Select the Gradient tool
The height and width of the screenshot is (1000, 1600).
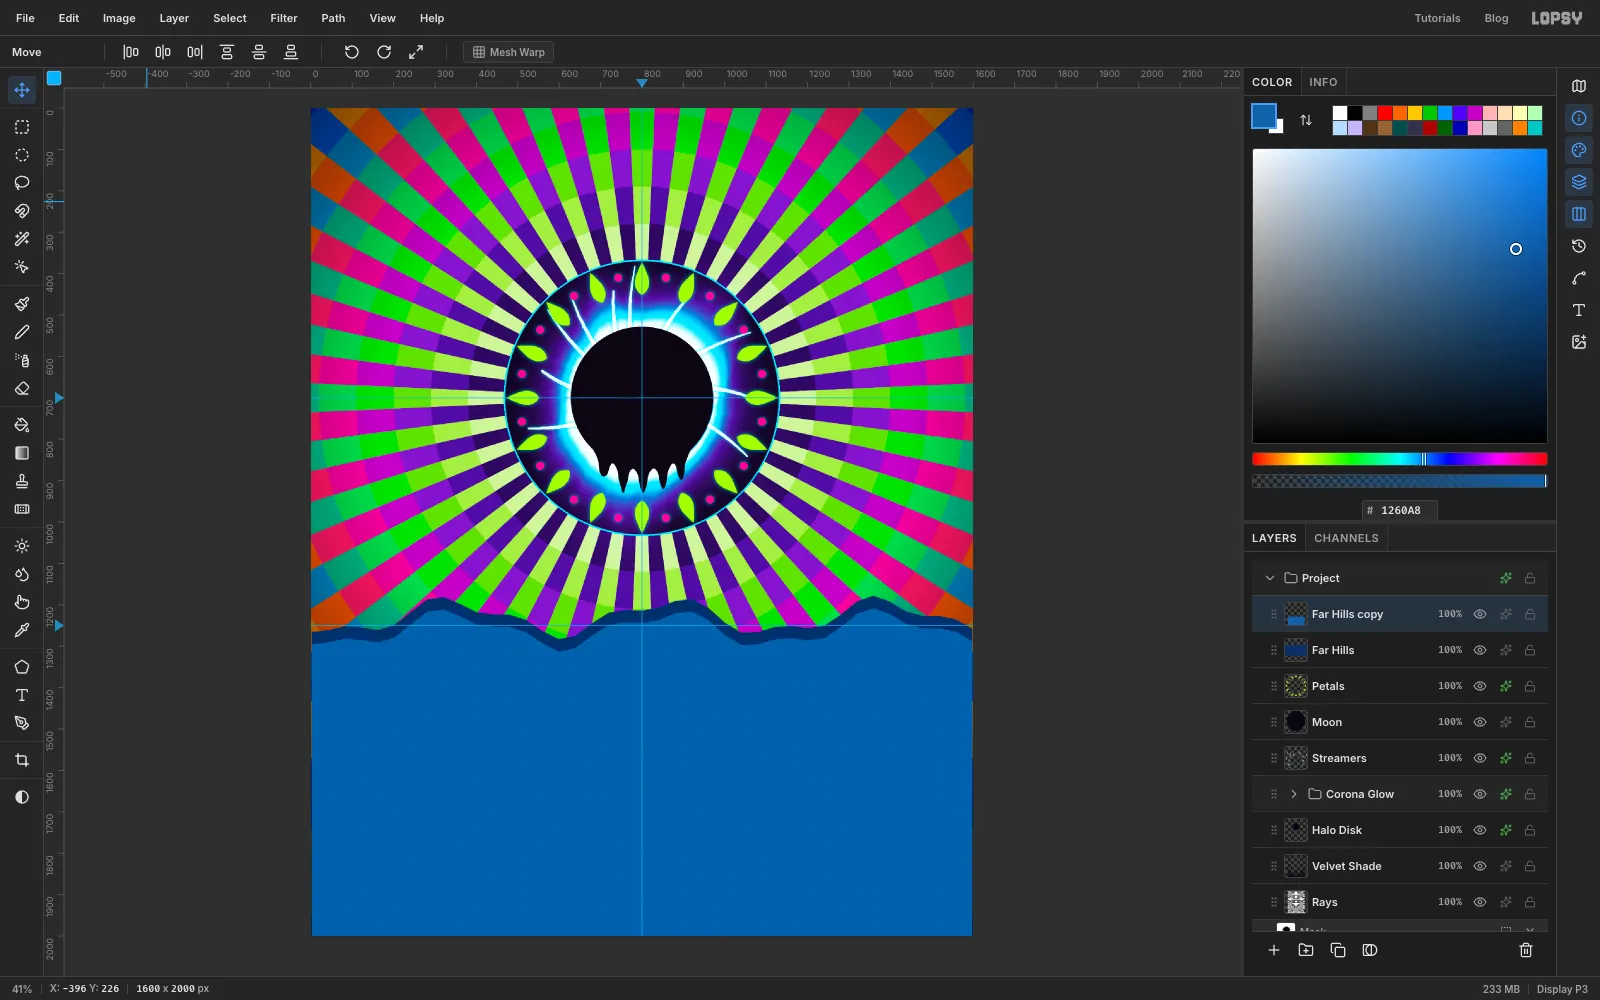[22, 453]
